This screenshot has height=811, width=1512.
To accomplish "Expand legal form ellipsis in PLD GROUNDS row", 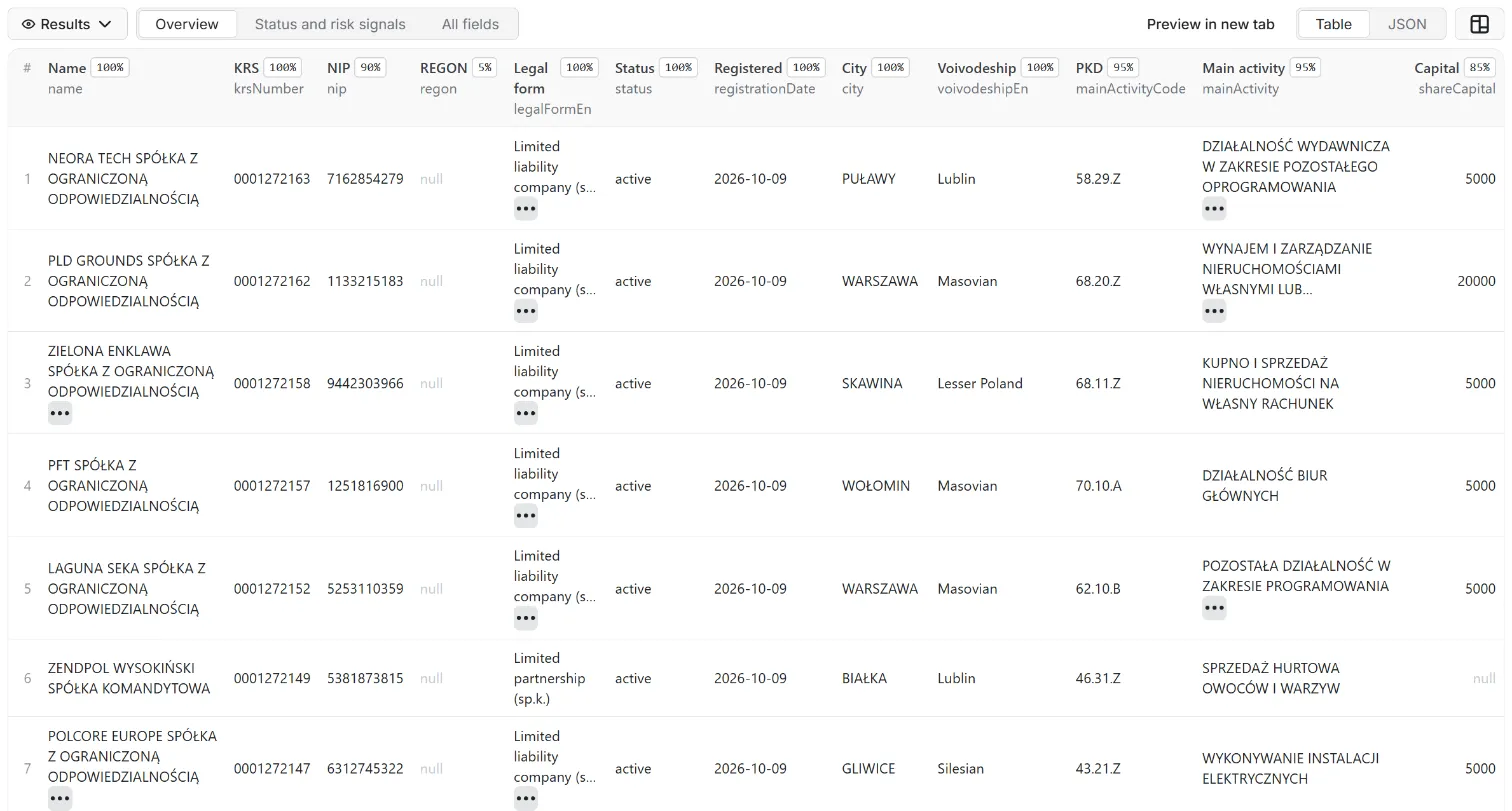I will click(x=526, y=311).
